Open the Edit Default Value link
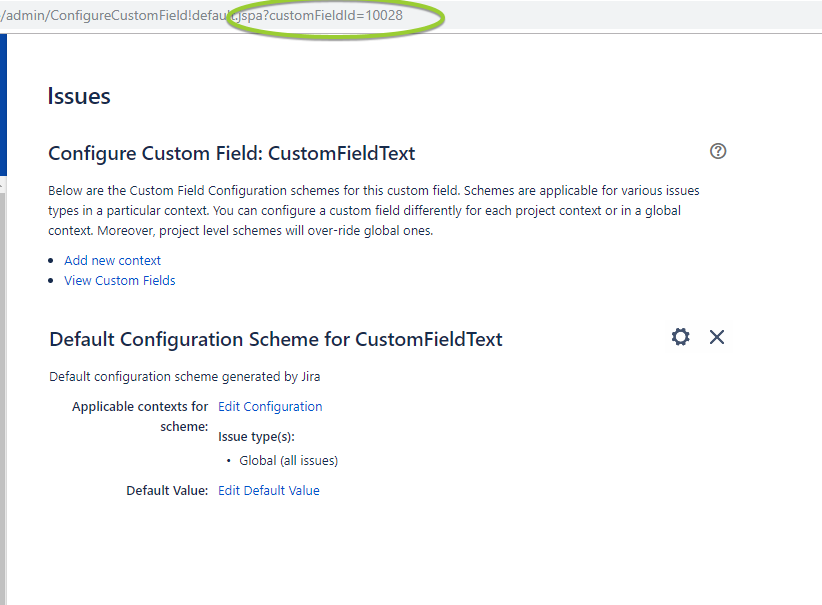Viewport: 822px width, 605px height. (269, 490)
